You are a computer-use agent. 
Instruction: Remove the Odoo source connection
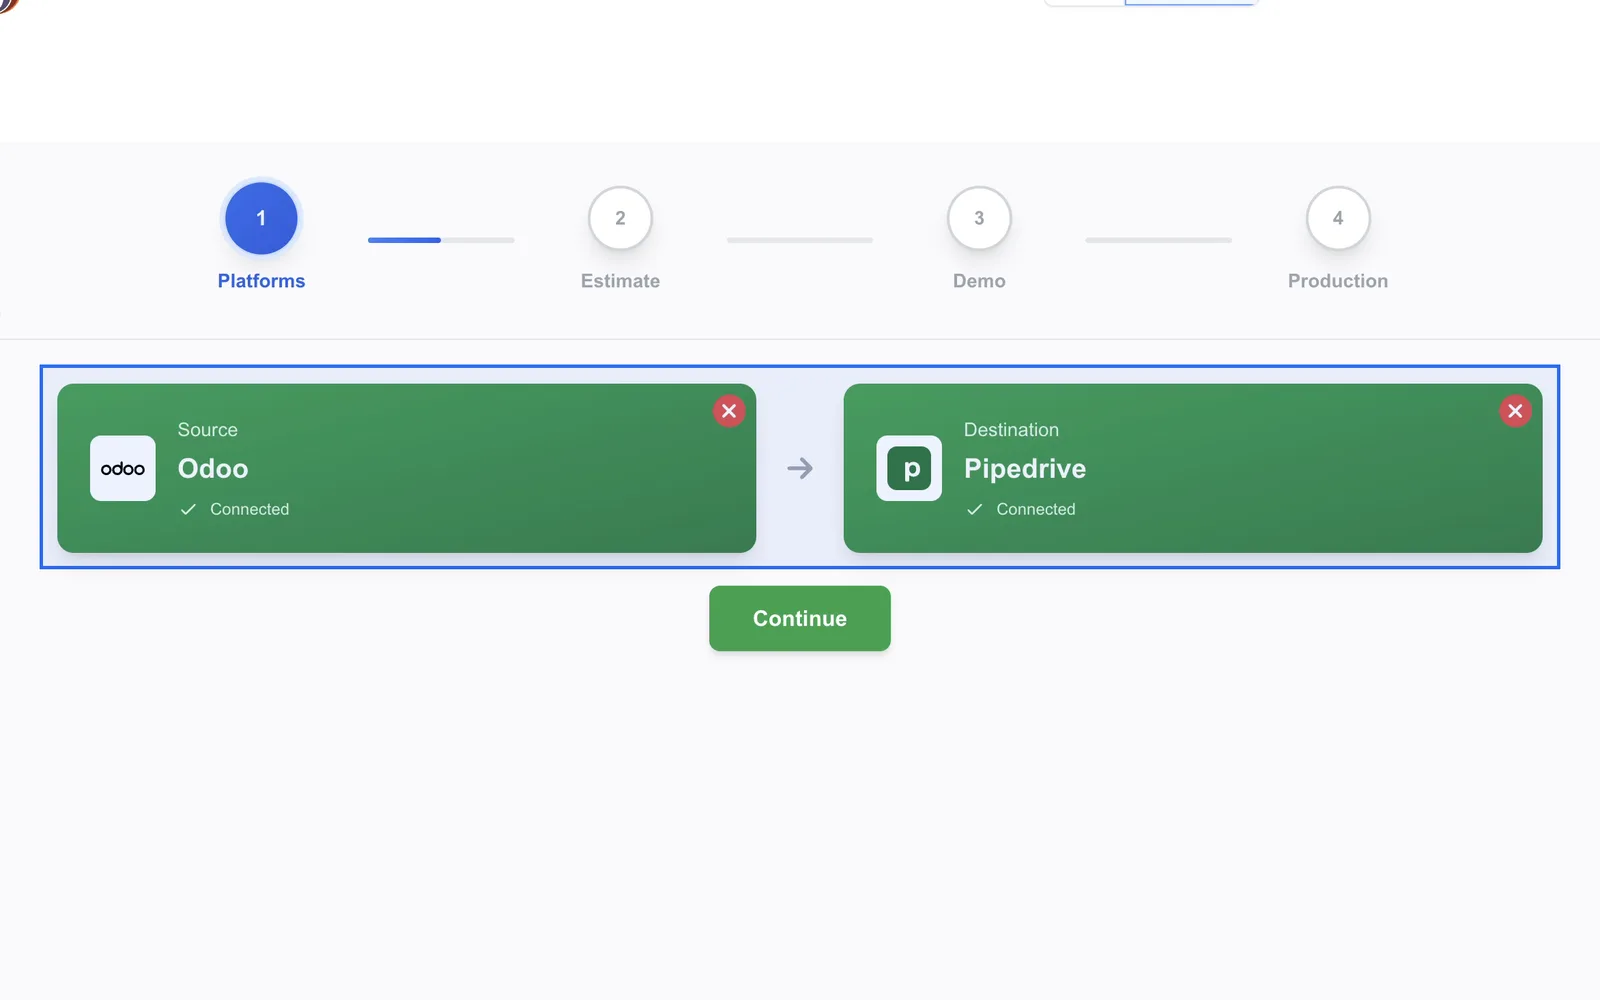tap(729, 411)
